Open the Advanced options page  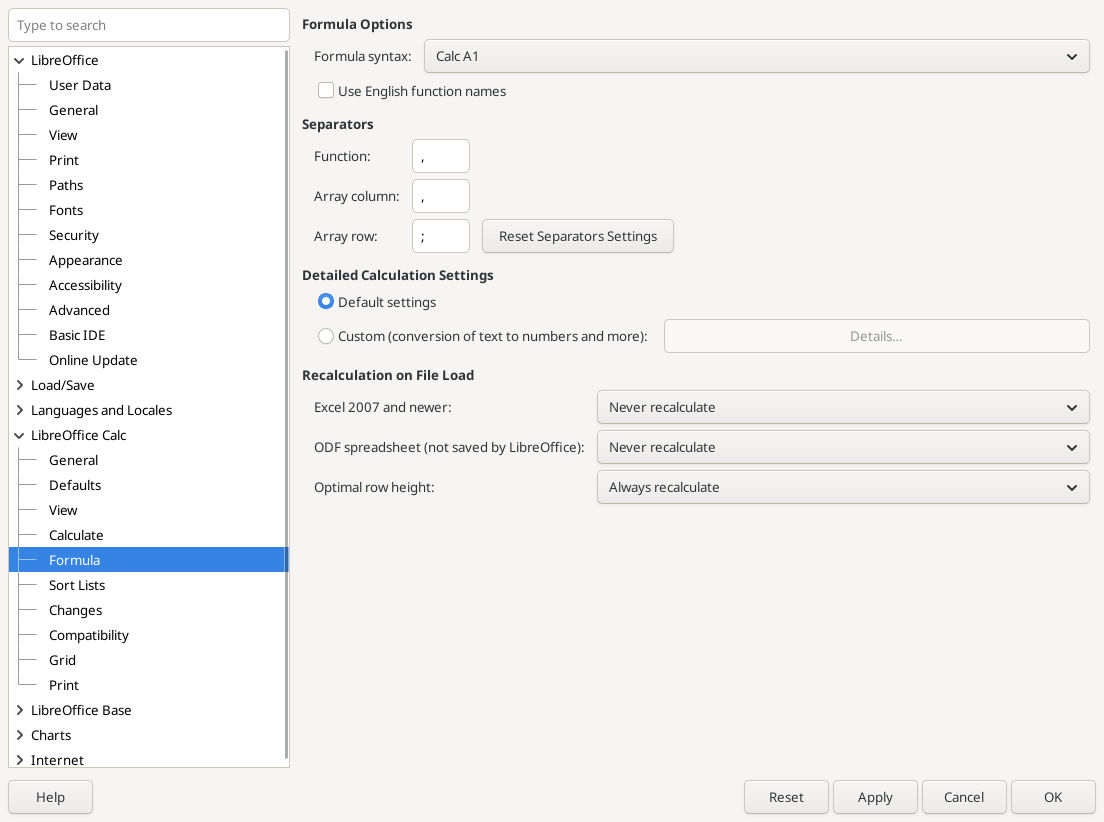click(x=79, y=311)
